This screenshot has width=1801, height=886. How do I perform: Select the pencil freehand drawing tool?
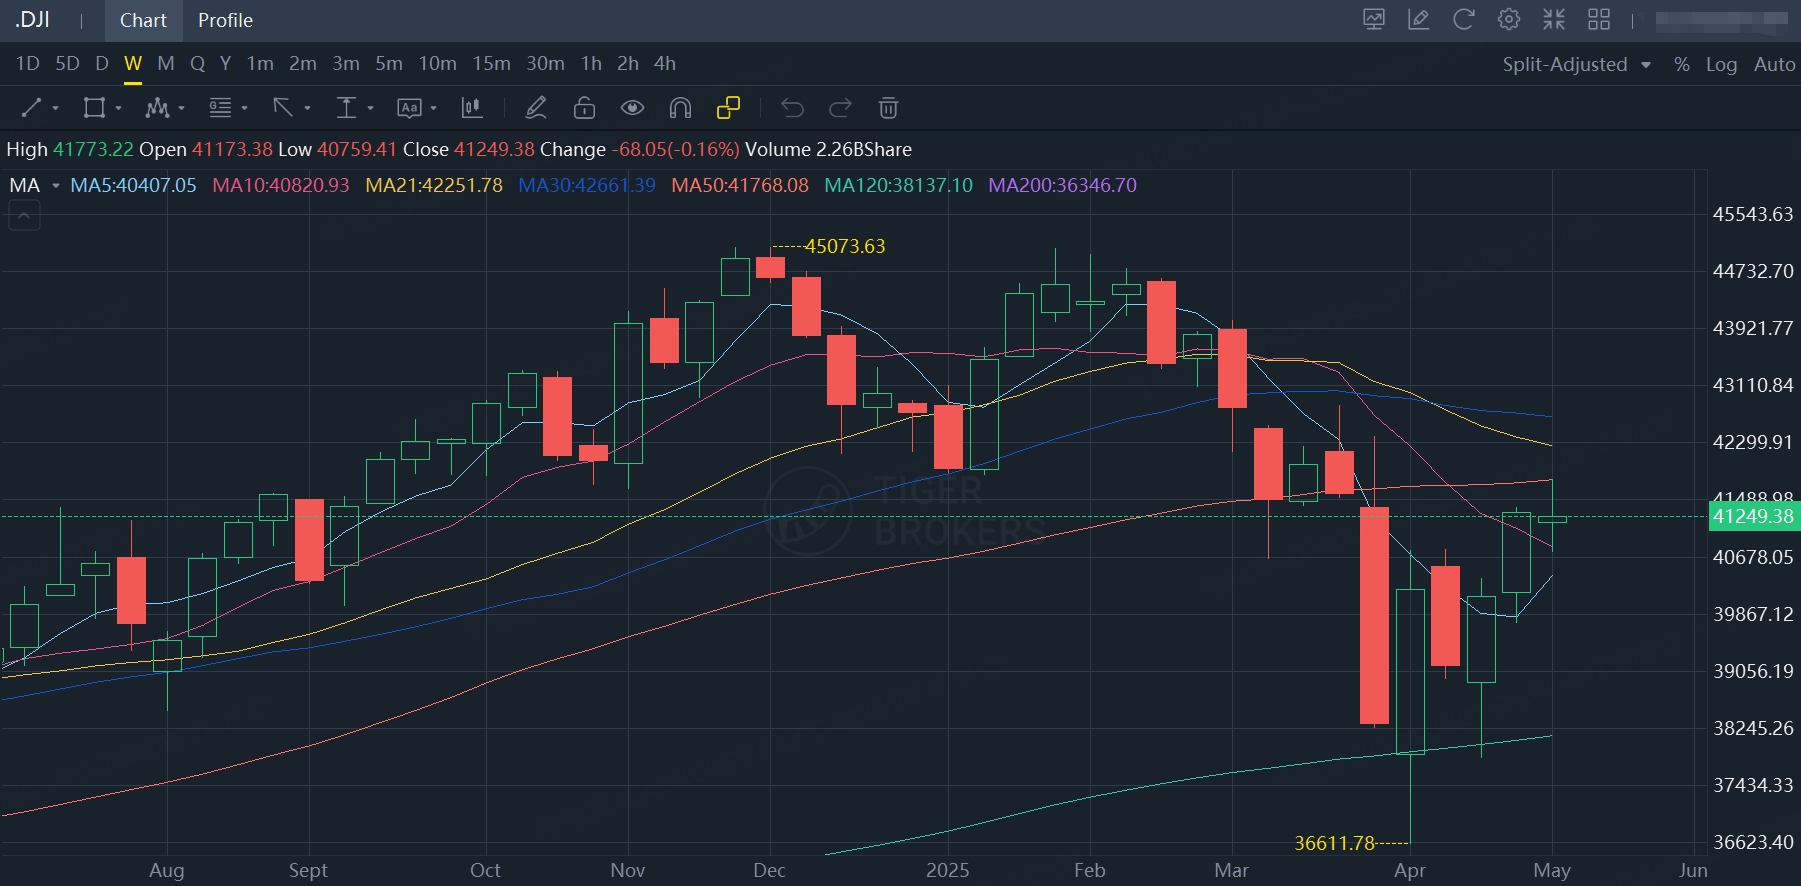pos(536,108)
